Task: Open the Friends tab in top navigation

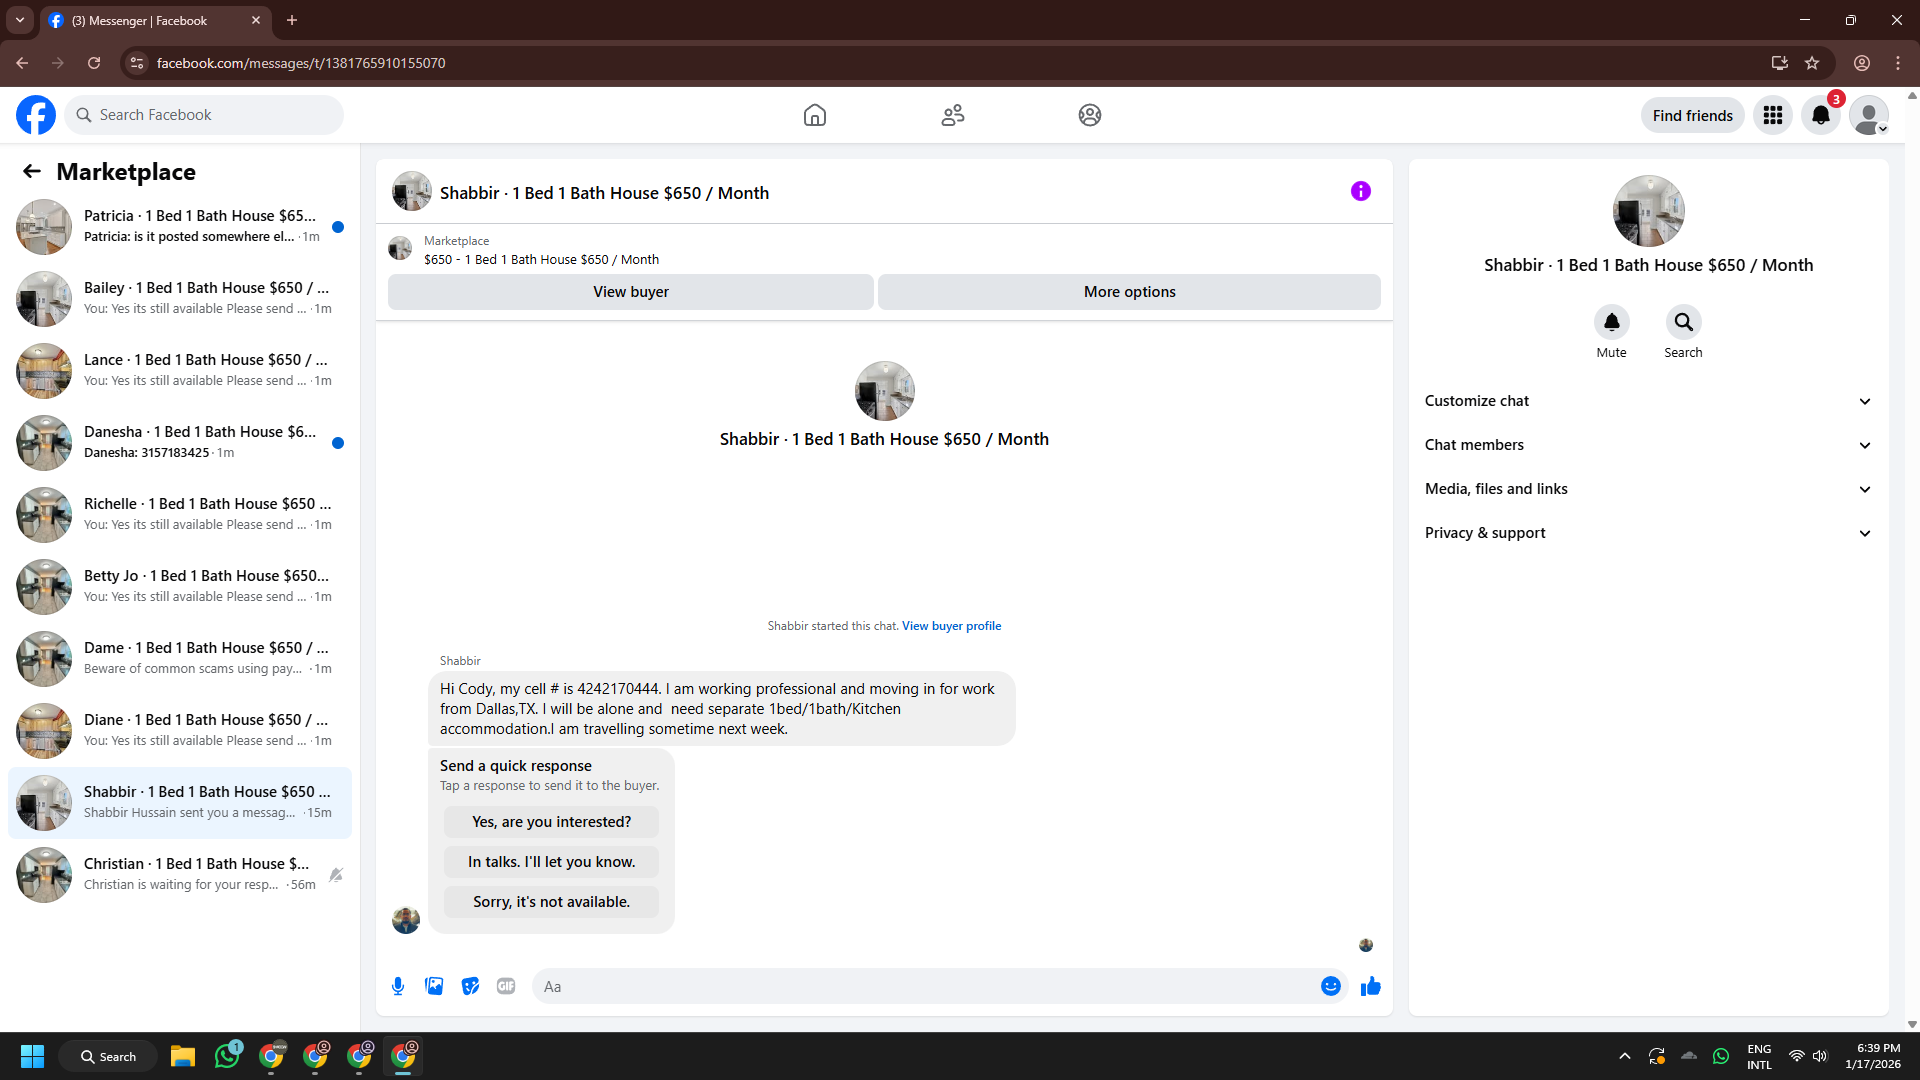Action: click(952, 115)
